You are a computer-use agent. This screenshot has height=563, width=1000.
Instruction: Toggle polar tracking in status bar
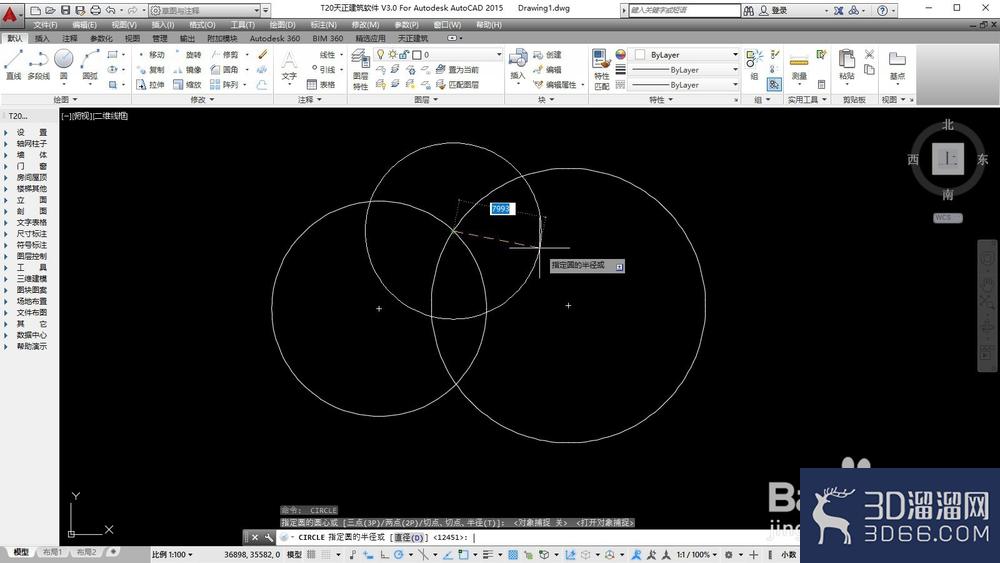pyautogui.click(x=399, y=555)
